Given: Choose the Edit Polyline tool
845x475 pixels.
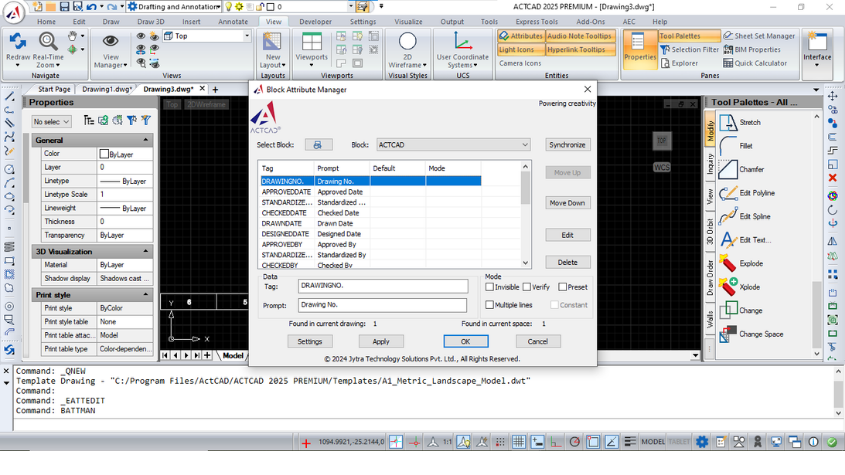Looking at the screenshot, I should [747, 193].
